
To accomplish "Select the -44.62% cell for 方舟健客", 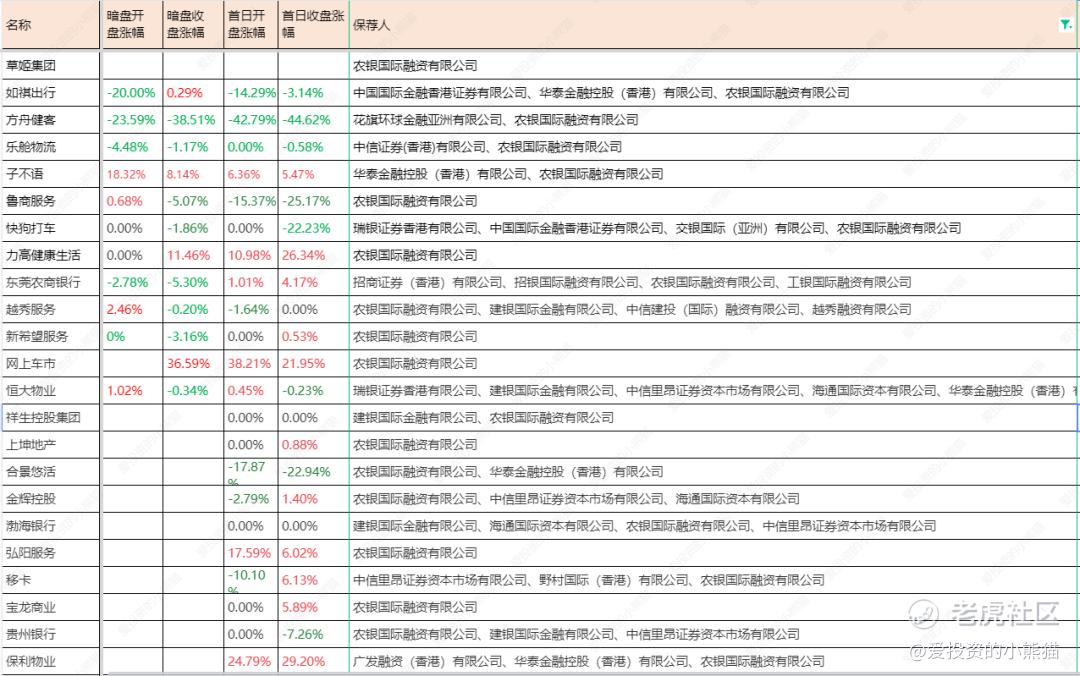I will [313, 120].
